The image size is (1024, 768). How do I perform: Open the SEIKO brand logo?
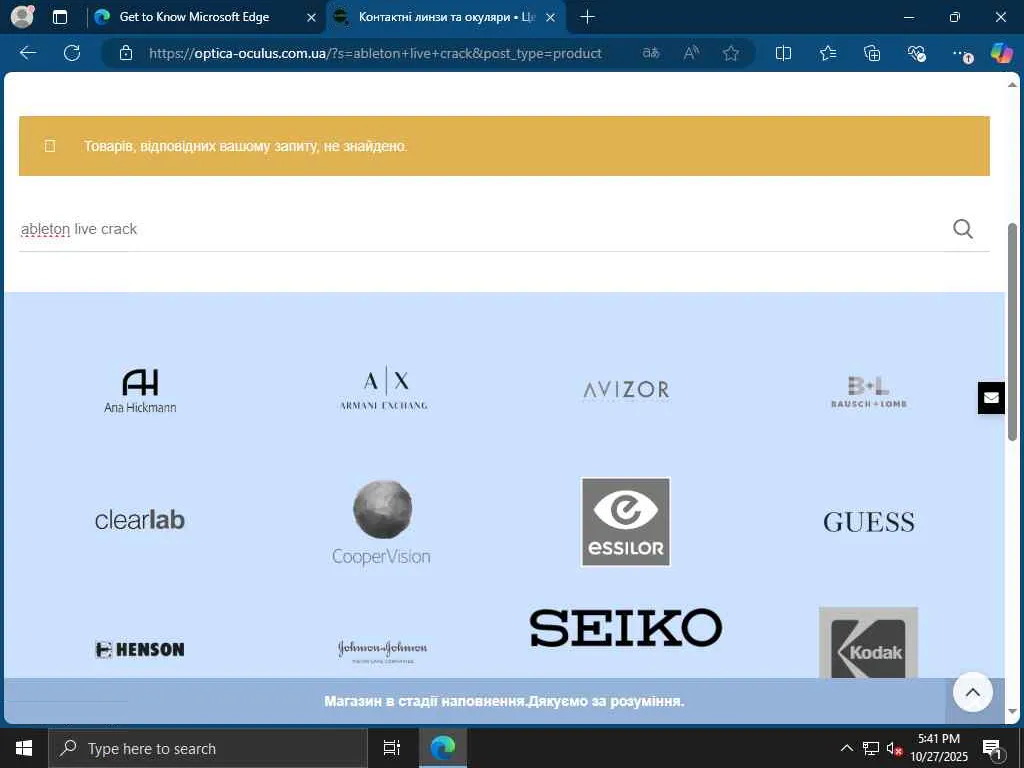point(626,628)
